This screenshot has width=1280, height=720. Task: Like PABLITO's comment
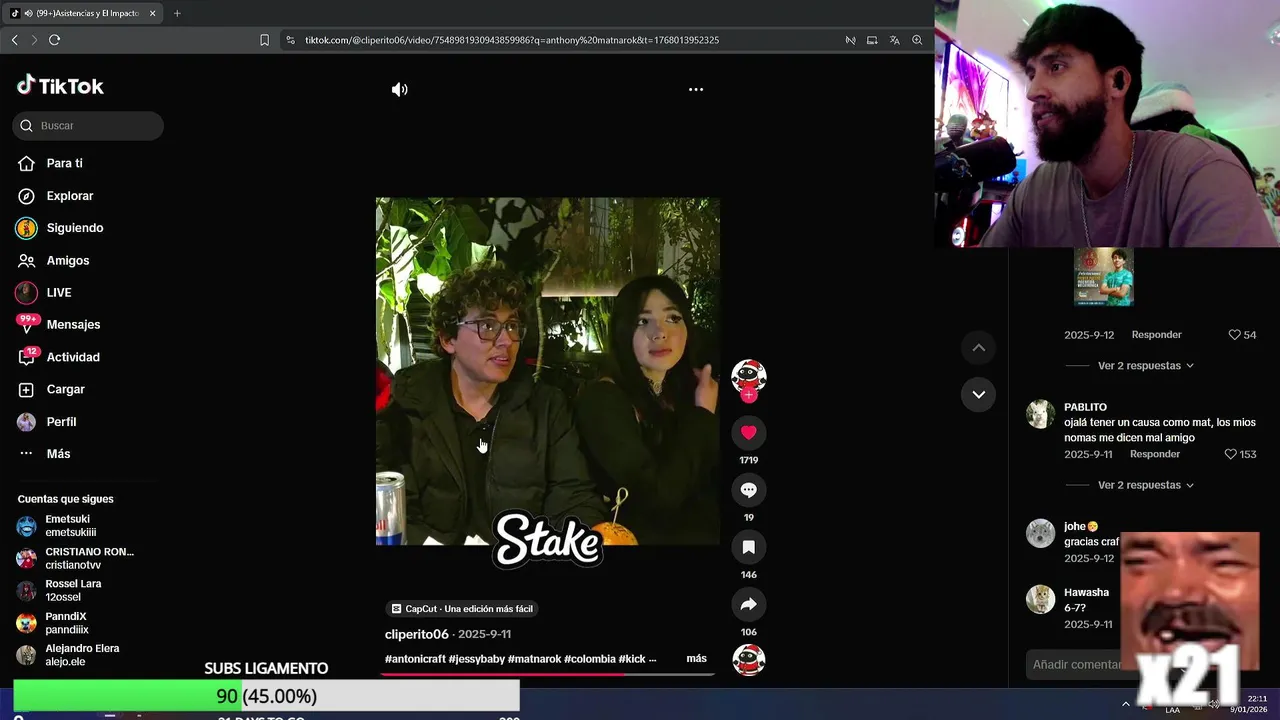point(1232,454)
